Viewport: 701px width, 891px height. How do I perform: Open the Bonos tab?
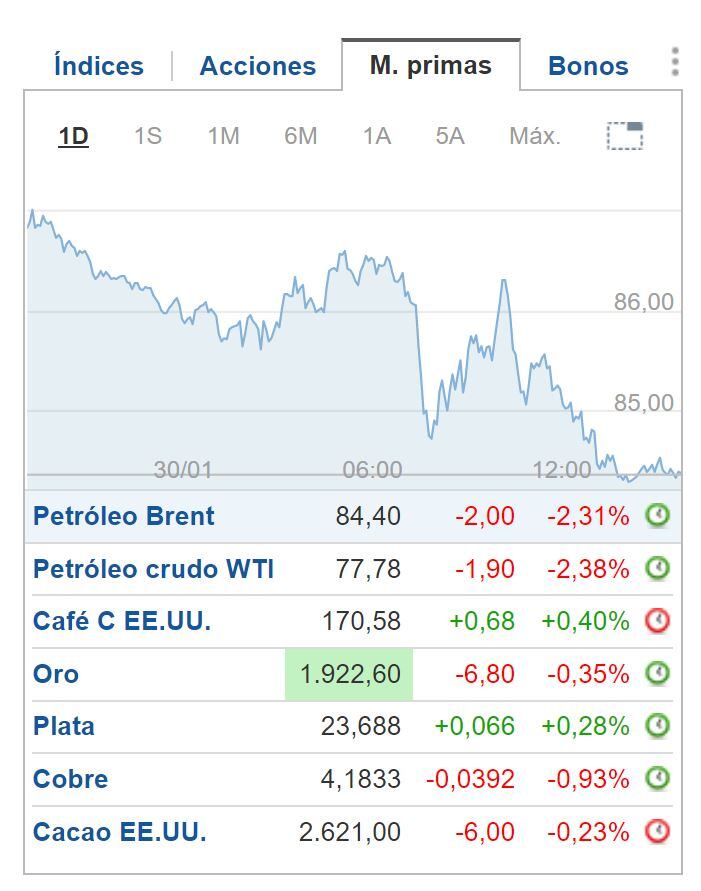coord(587,65)
